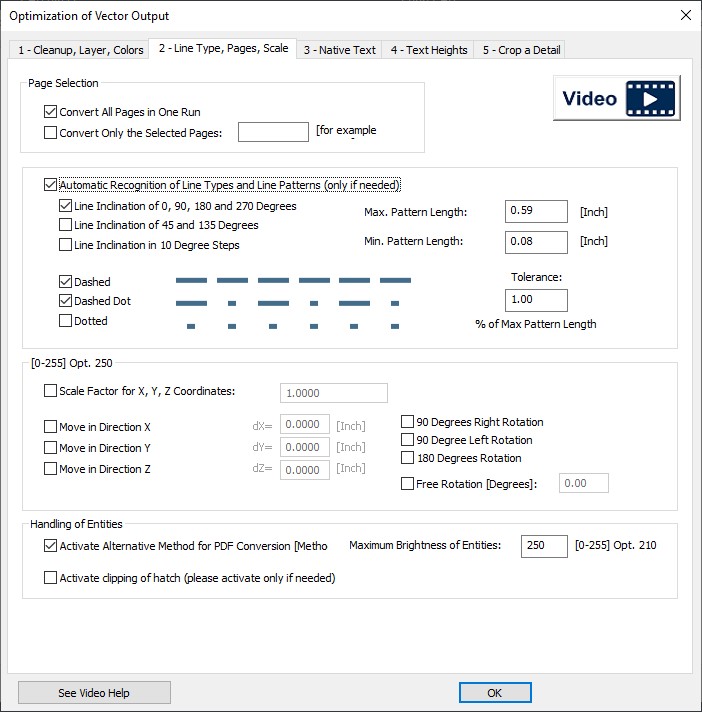This screenshot has width=702, height=712.
Task: Click the 'Tolerance:' label
Action: pos(536,277)
